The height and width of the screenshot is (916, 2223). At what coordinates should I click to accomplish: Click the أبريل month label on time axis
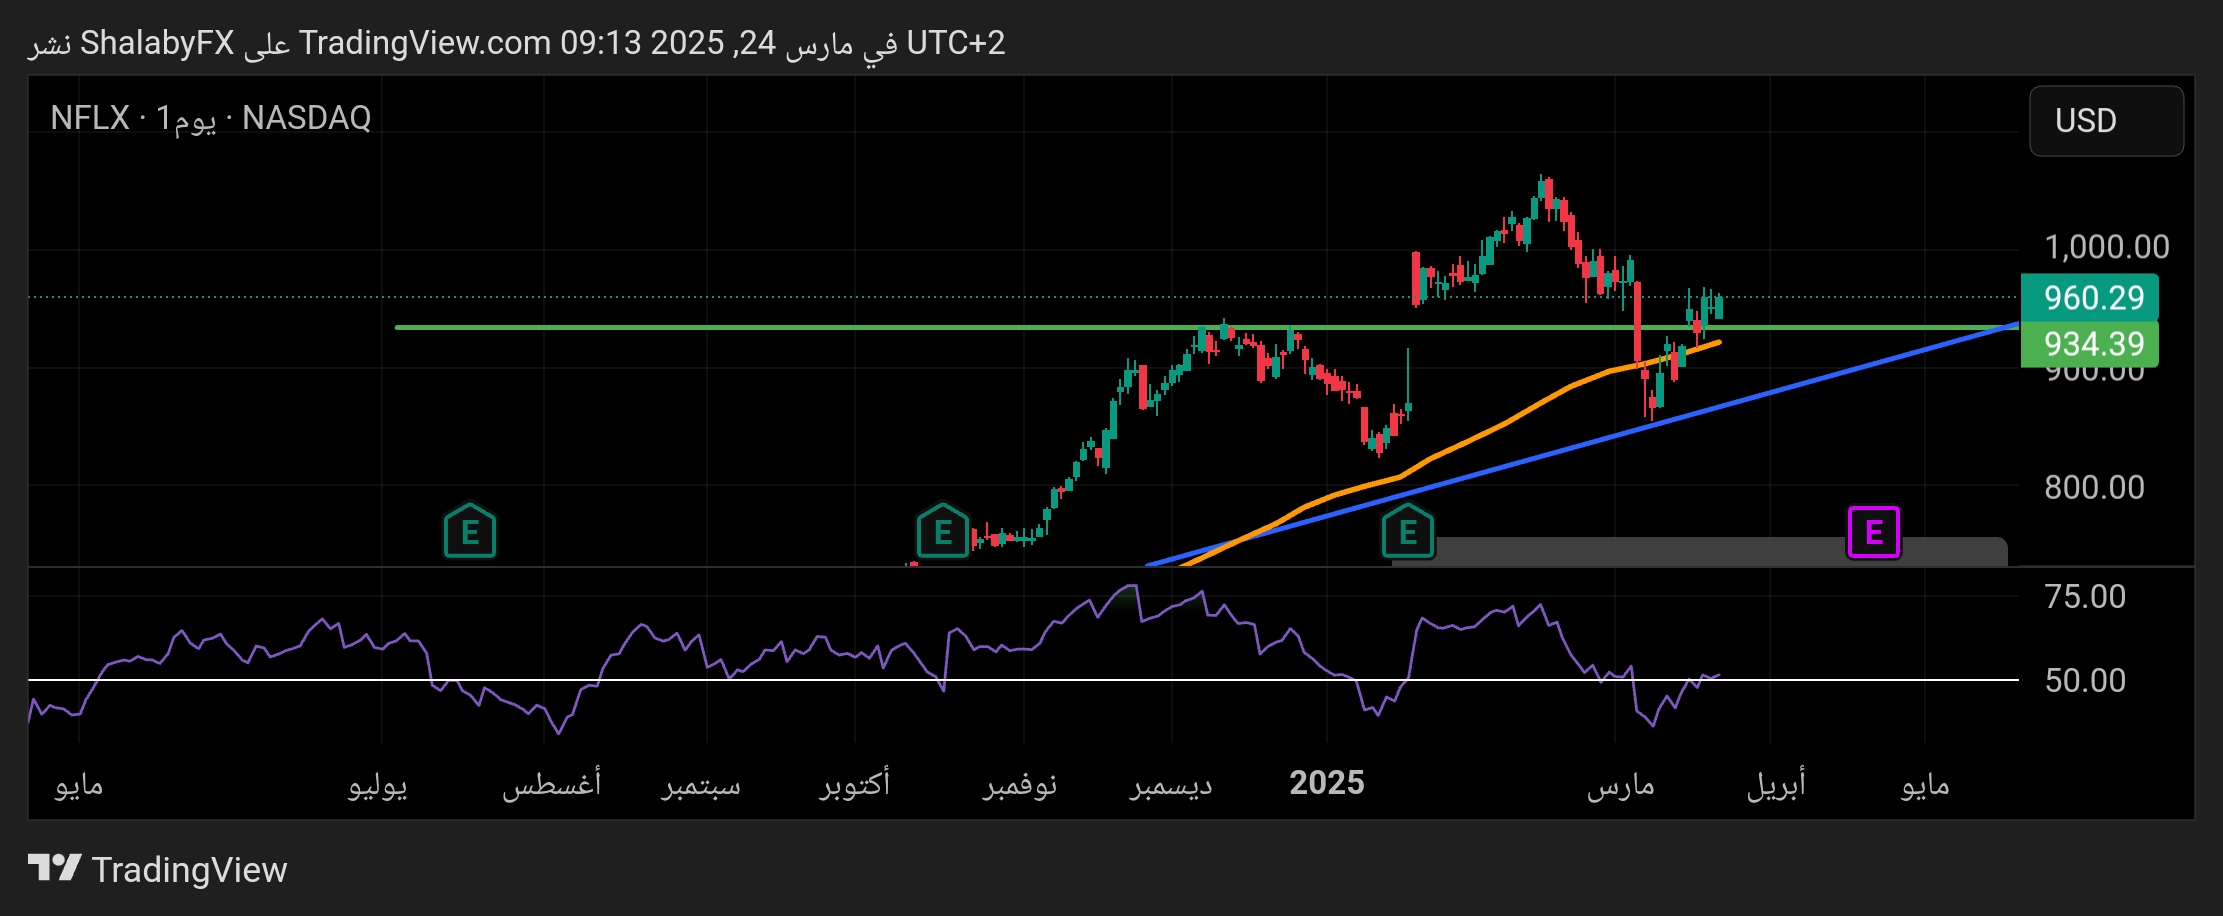(1775, 785)
